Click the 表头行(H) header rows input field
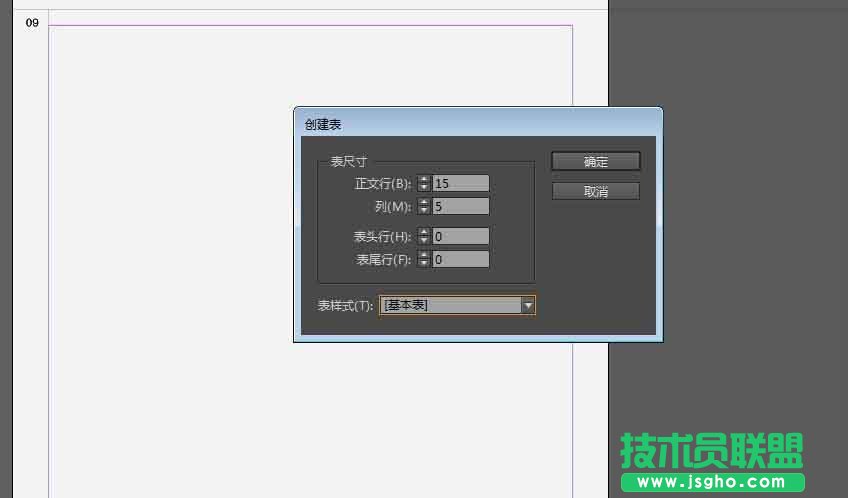Viewport: 848px width, 498px height. pos(460,236)
